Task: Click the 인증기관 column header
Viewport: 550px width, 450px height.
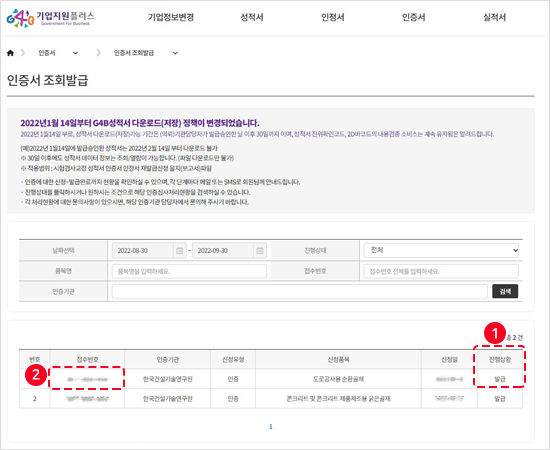Action: pos(168,360)
